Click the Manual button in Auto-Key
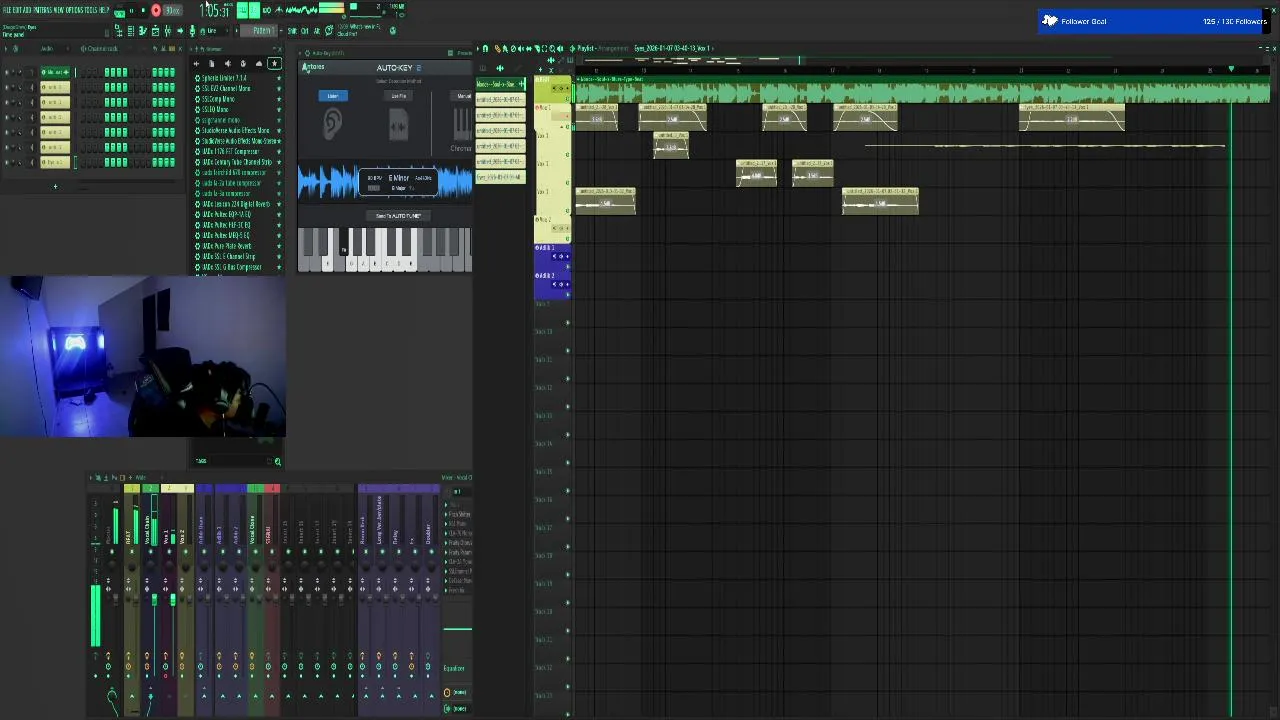The image size is (1280, 720). click(463, 96)
